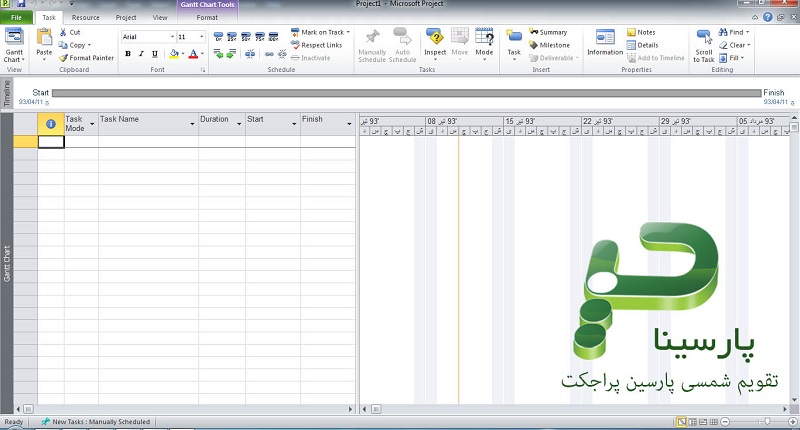The image size is (800, 430).
Task: Copy using the Copy icon
Action: coord(63,45)
